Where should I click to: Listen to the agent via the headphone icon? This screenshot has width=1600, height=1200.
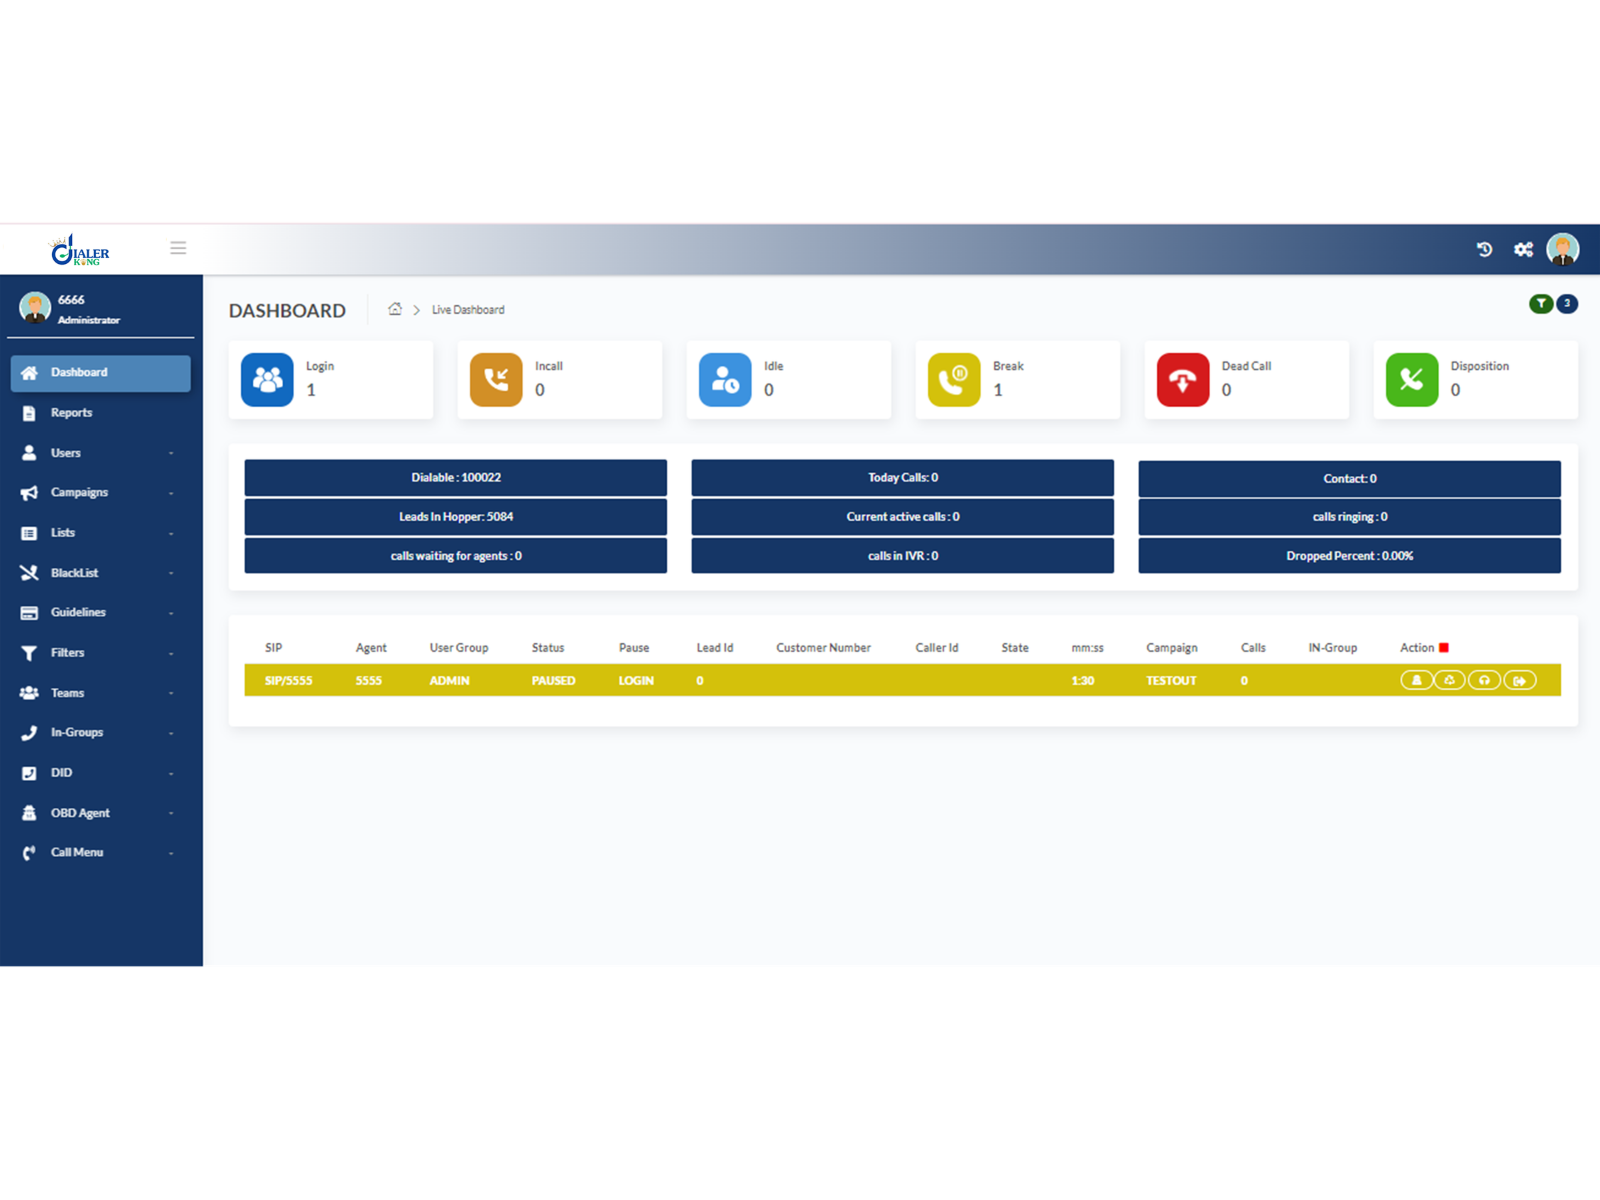point(1484,680)
